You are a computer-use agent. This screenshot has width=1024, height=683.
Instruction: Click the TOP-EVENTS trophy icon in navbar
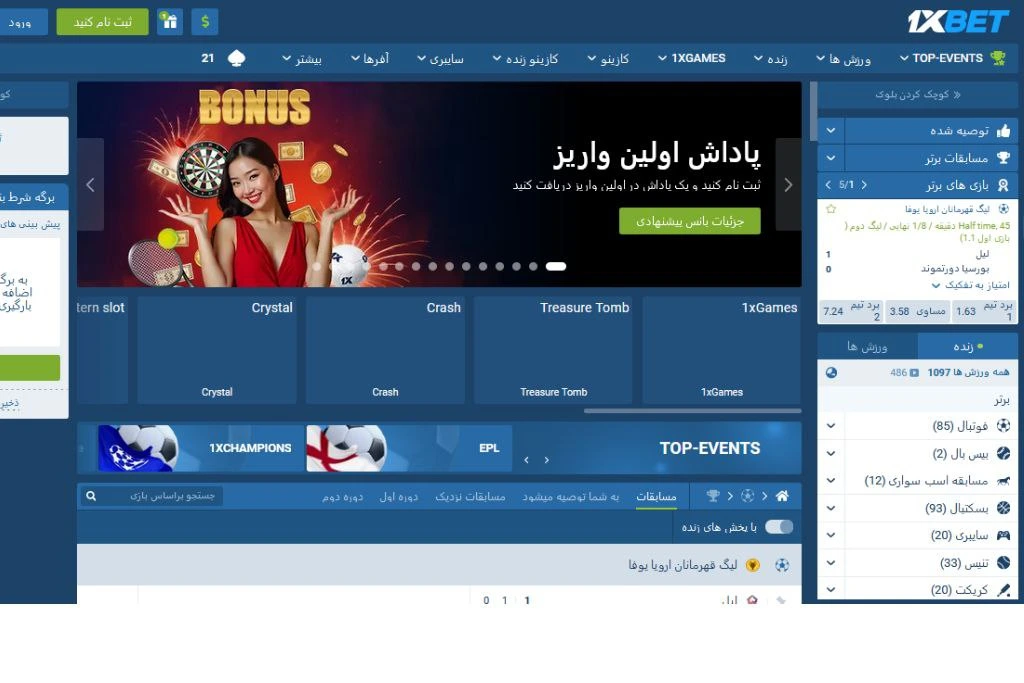[998, 58]
